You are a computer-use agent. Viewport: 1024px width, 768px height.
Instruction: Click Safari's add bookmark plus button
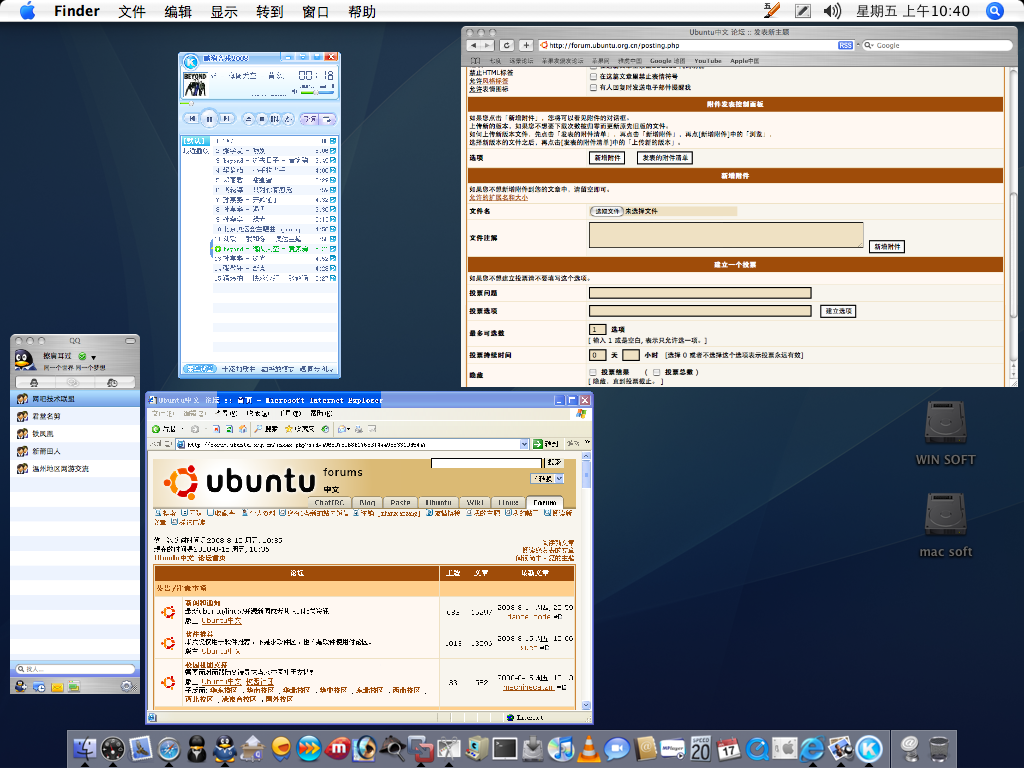click(x=526, y=45)
